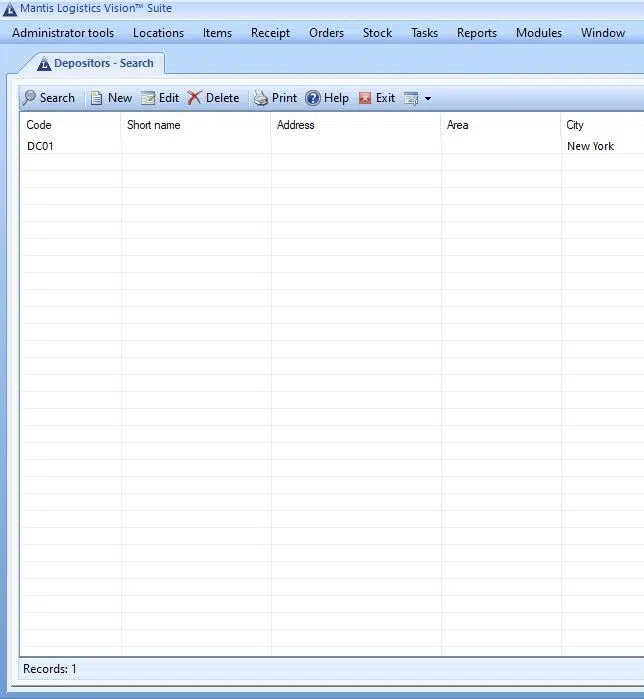644x699 pixels.
Task: Open the Locations menu
Action: tap(158, 33)
